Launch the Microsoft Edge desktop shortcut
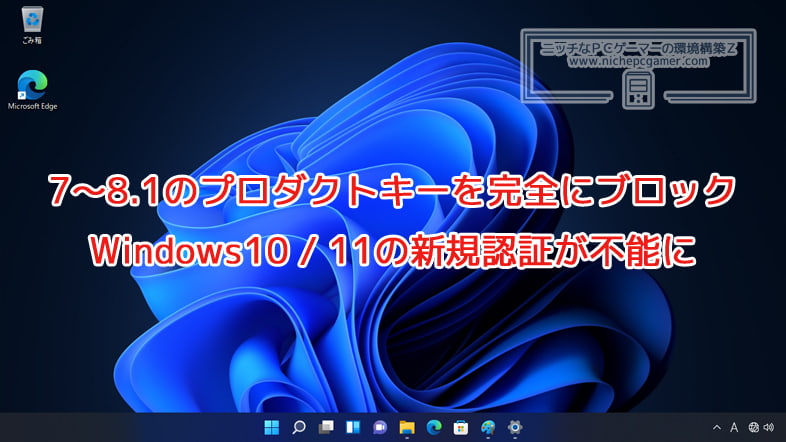The height and width of the screenshot is (442, 786). tap(33, 90)
